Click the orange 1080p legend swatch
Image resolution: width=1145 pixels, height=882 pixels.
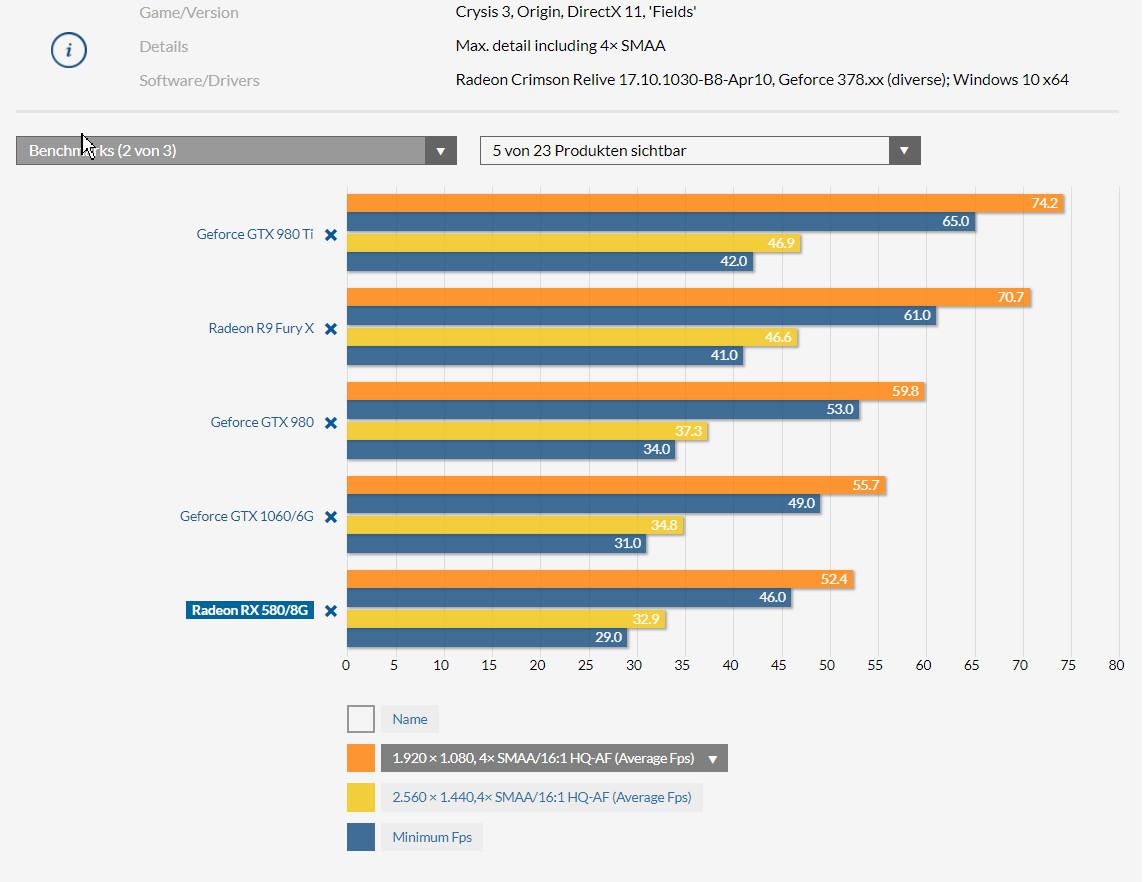(x=361, y=758)
